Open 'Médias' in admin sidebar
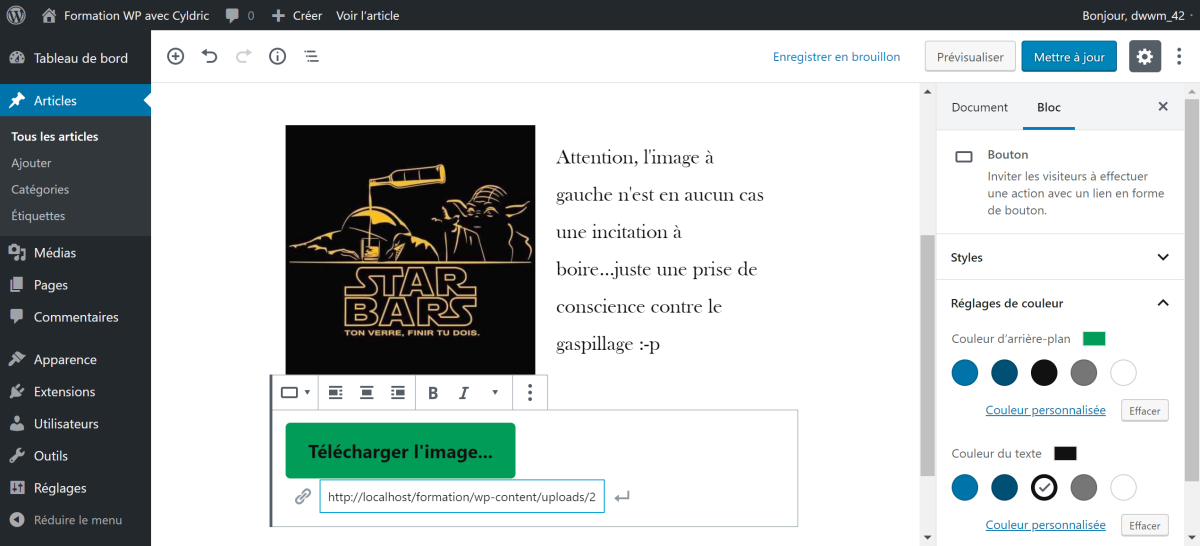 coord(75,253)
